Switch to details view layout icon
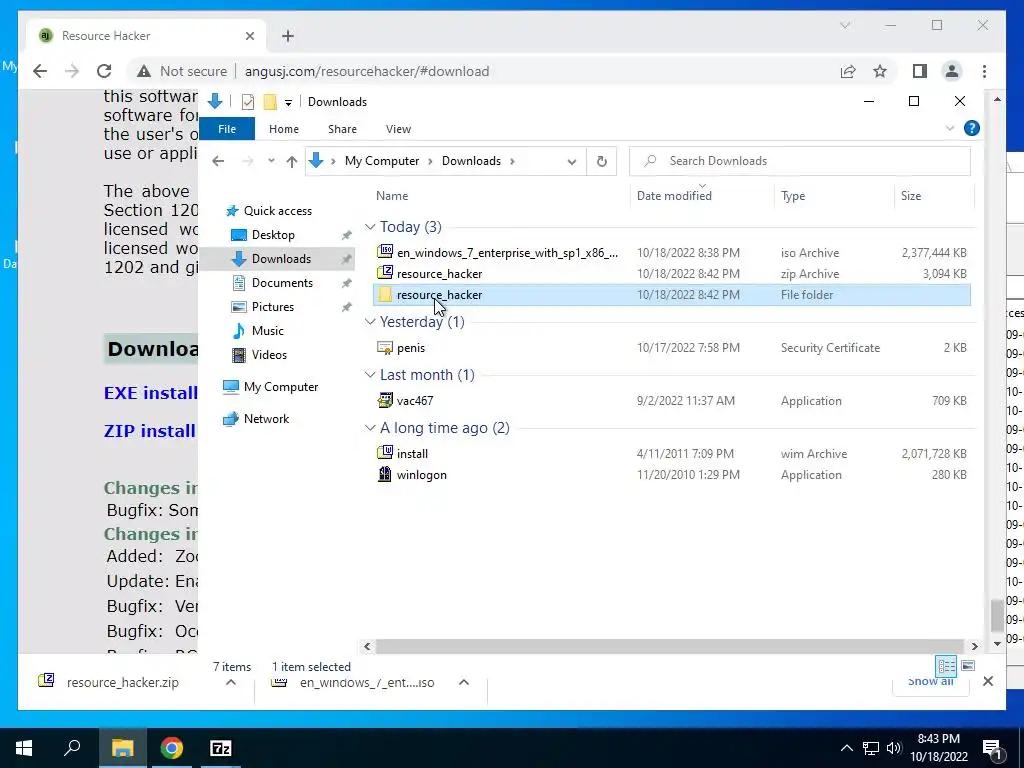The image size is (1024, 768). pos(946,666)
